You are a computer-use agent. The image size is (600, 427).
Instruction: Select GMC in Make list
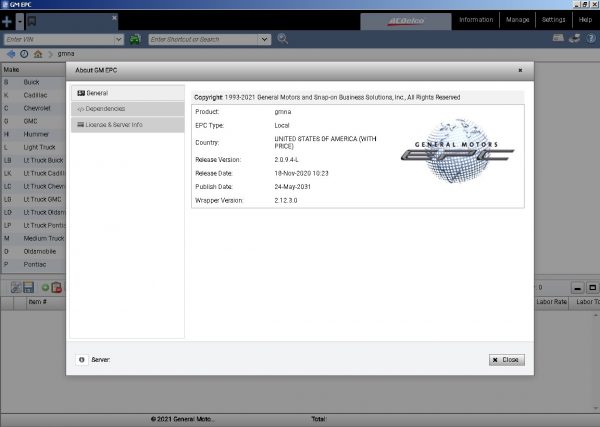coord(34,121)
